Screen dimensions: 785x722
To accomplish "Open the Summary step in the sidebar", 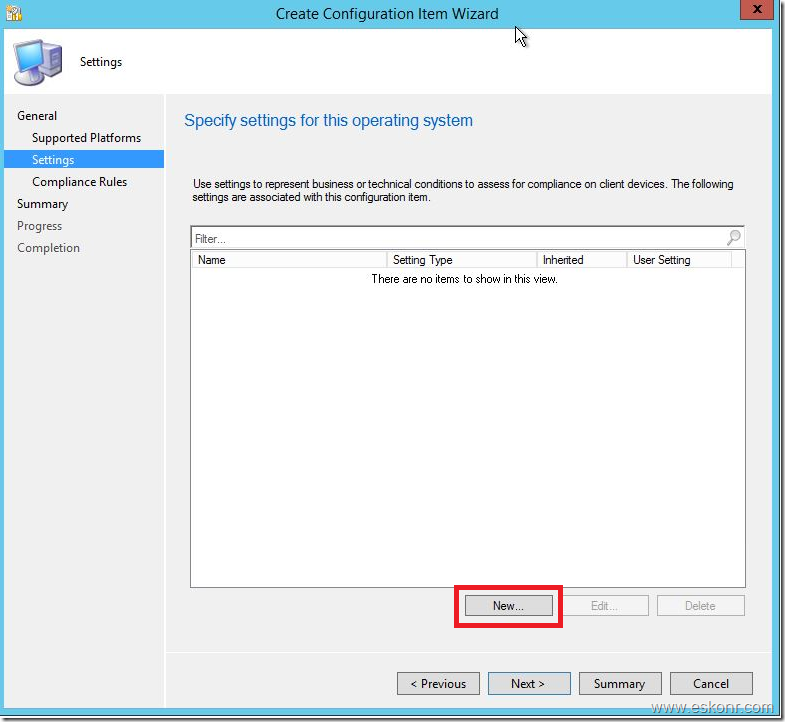I will 43,204.
